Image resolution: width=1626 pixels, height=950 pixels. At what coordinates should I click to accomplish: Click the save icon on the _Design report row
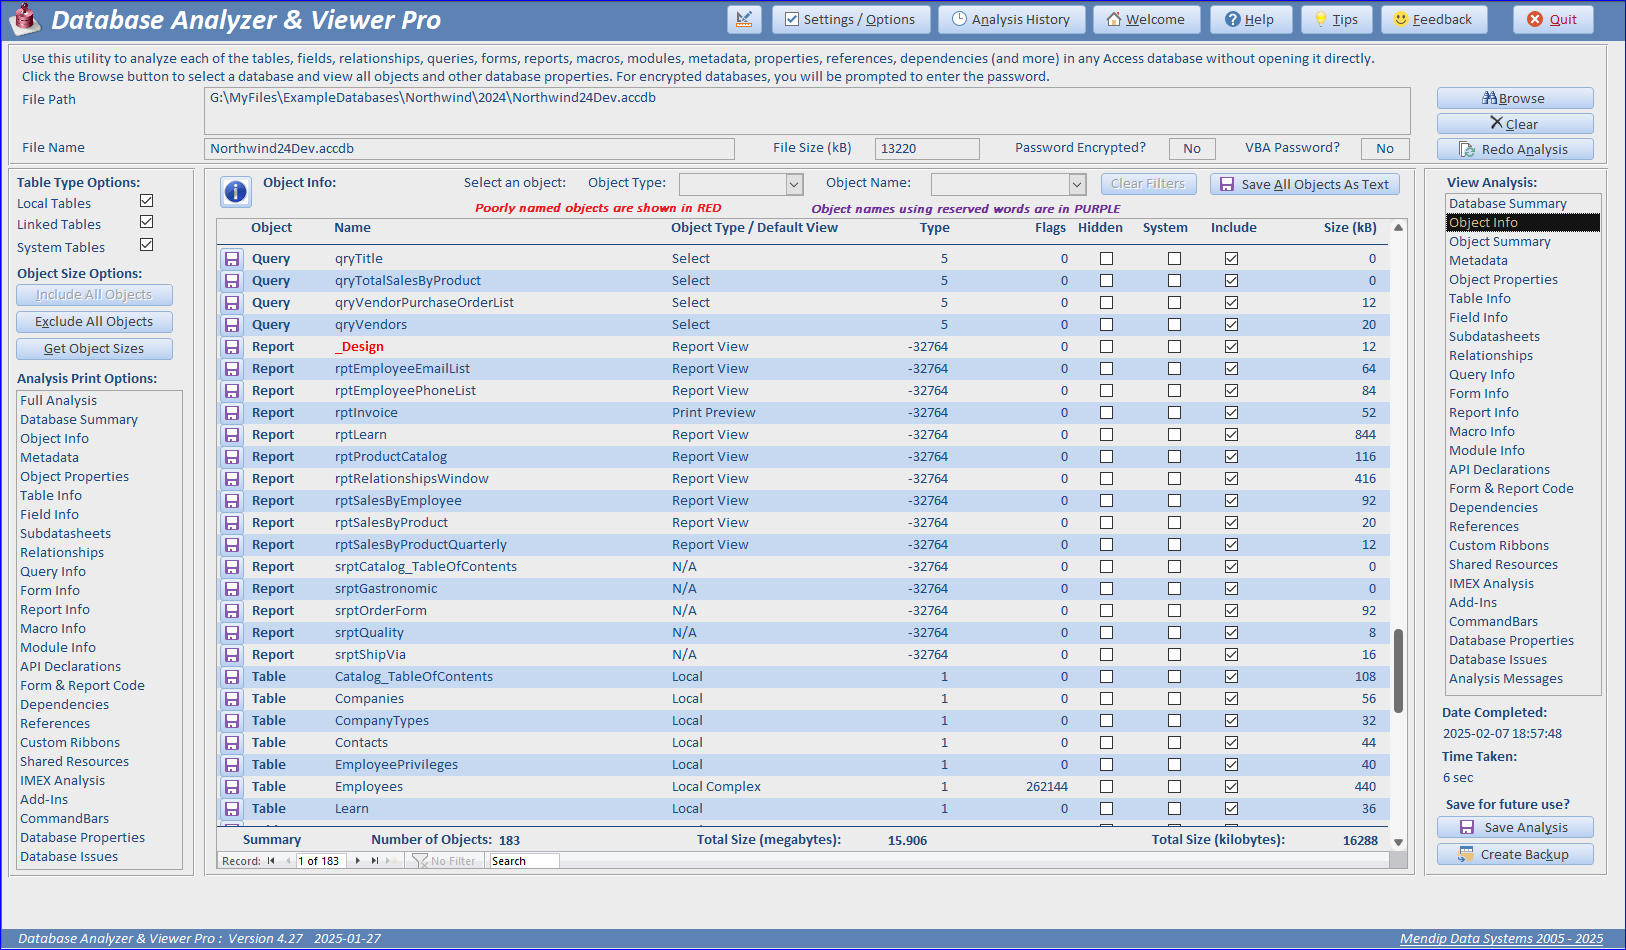tap(232, 347)
